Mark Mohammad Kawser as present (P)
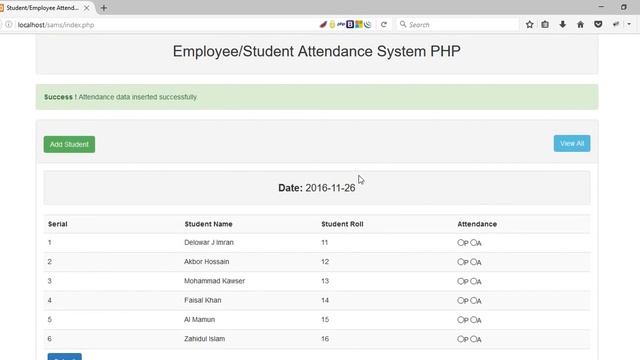 click(460, 281)
